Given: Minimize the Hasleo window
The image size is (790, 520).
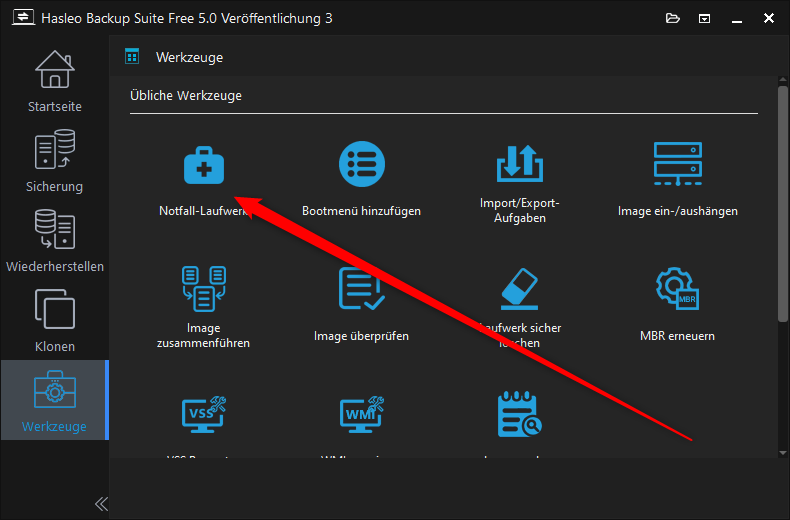Looking at the screenshot, I should click(737, 19).
